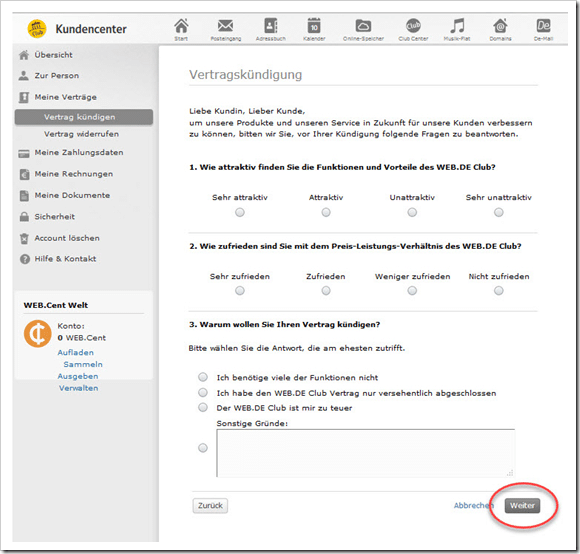Screen dimensions: 580x554
Task: Click the Meine Rechnungen invoice icon
Action: pyautogui.click(x=24, y=174)
